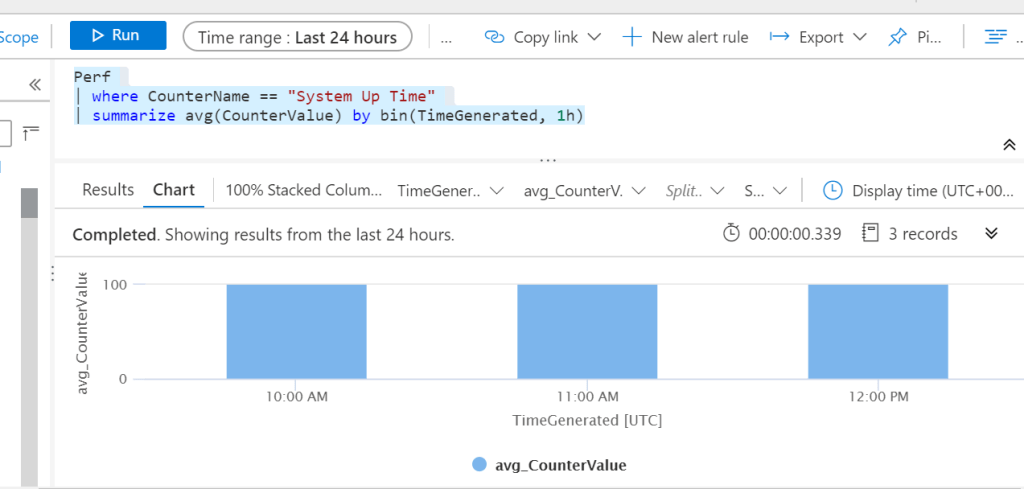Select the Chart tab
1024x489 pixels.
(174, 190)
